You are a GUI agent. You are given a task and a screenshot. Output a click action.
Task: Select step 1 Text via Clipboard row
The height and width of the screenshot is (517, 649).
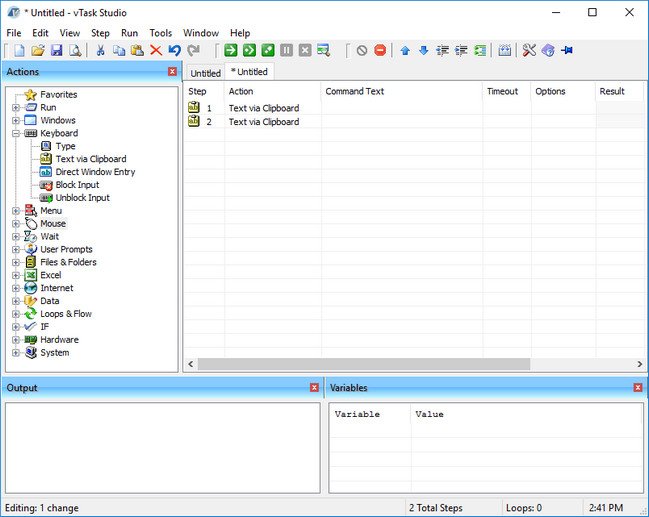414,108
